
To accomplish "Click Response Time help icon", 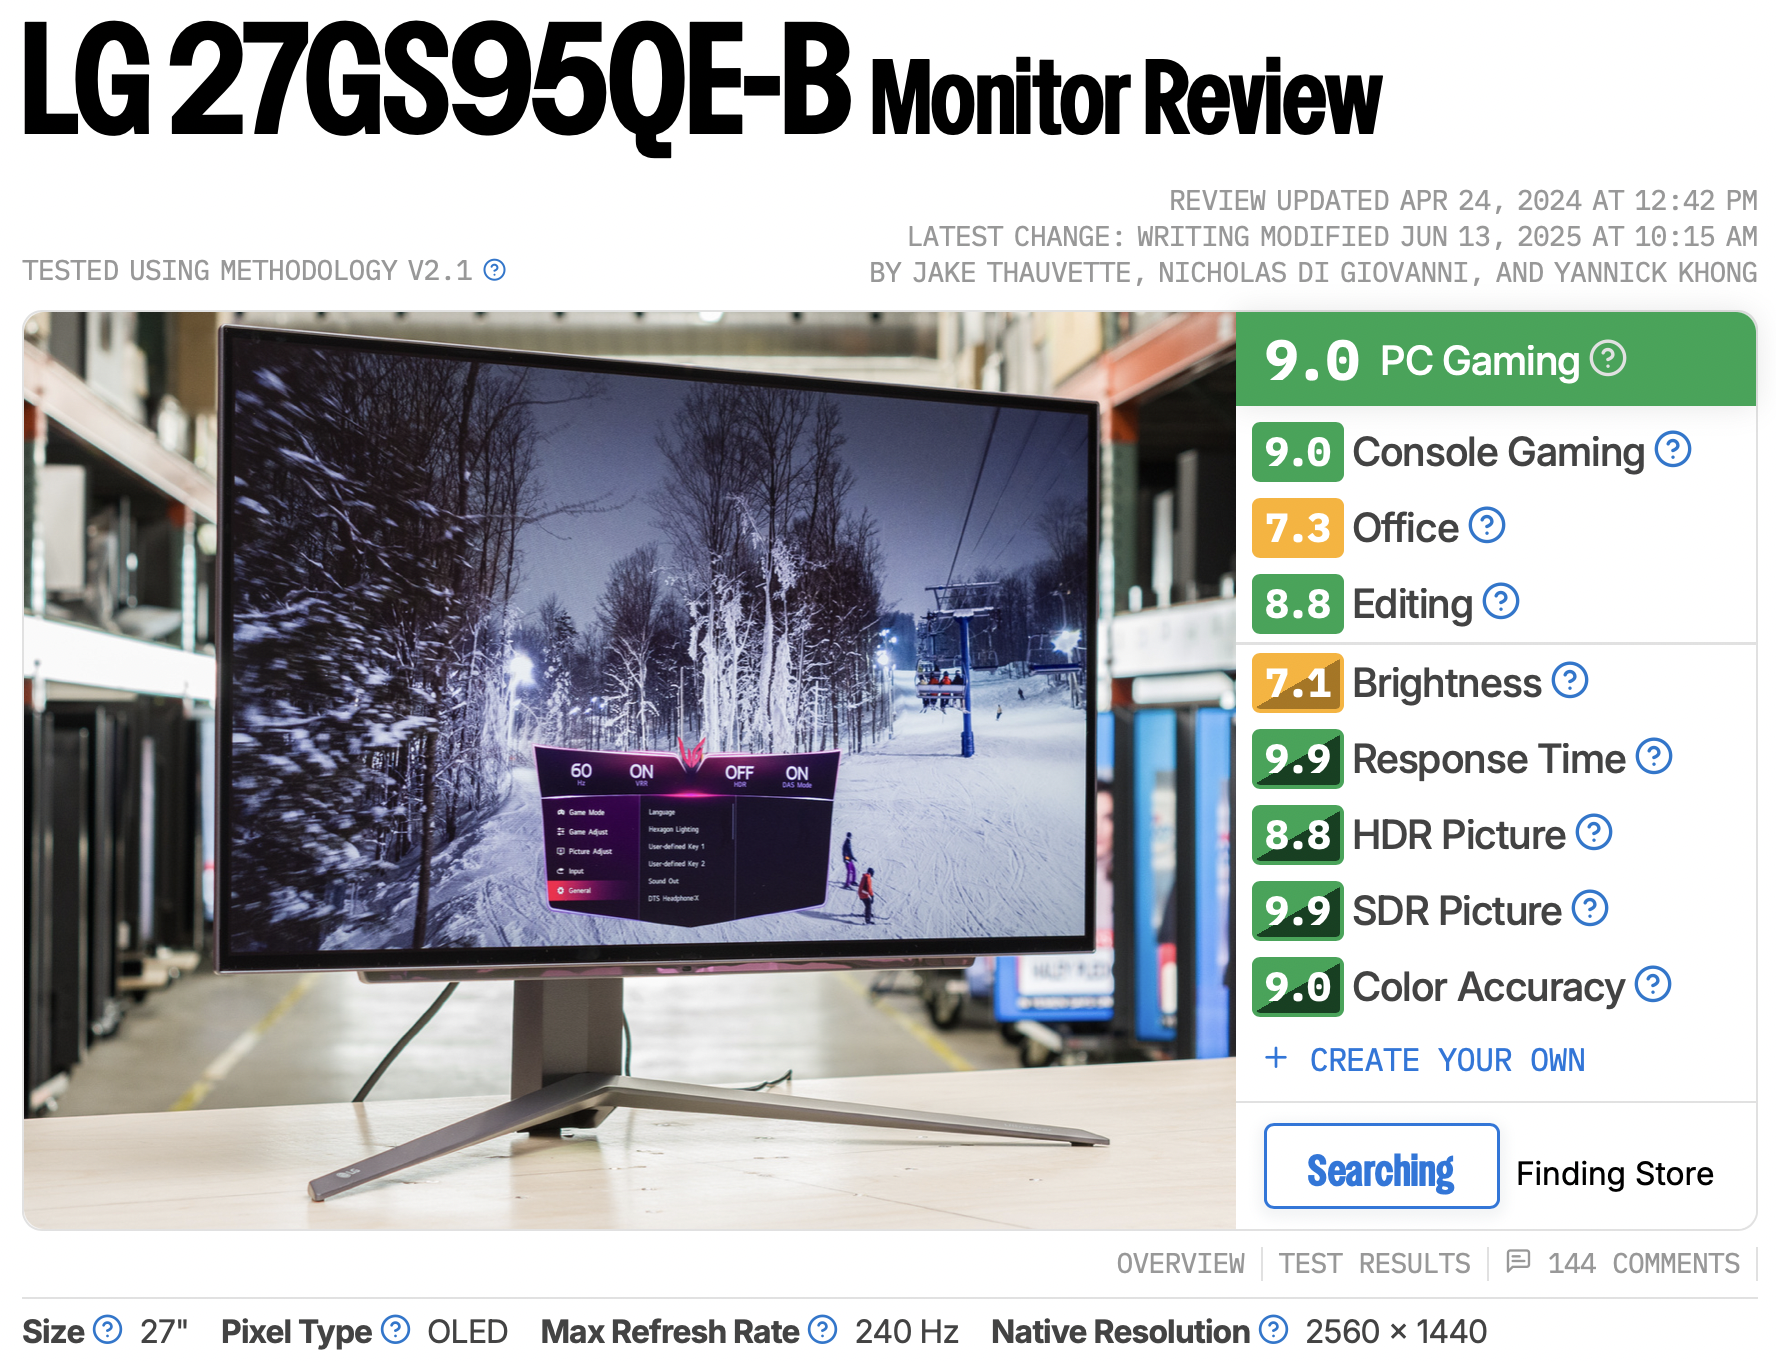I will (1654, 757).
